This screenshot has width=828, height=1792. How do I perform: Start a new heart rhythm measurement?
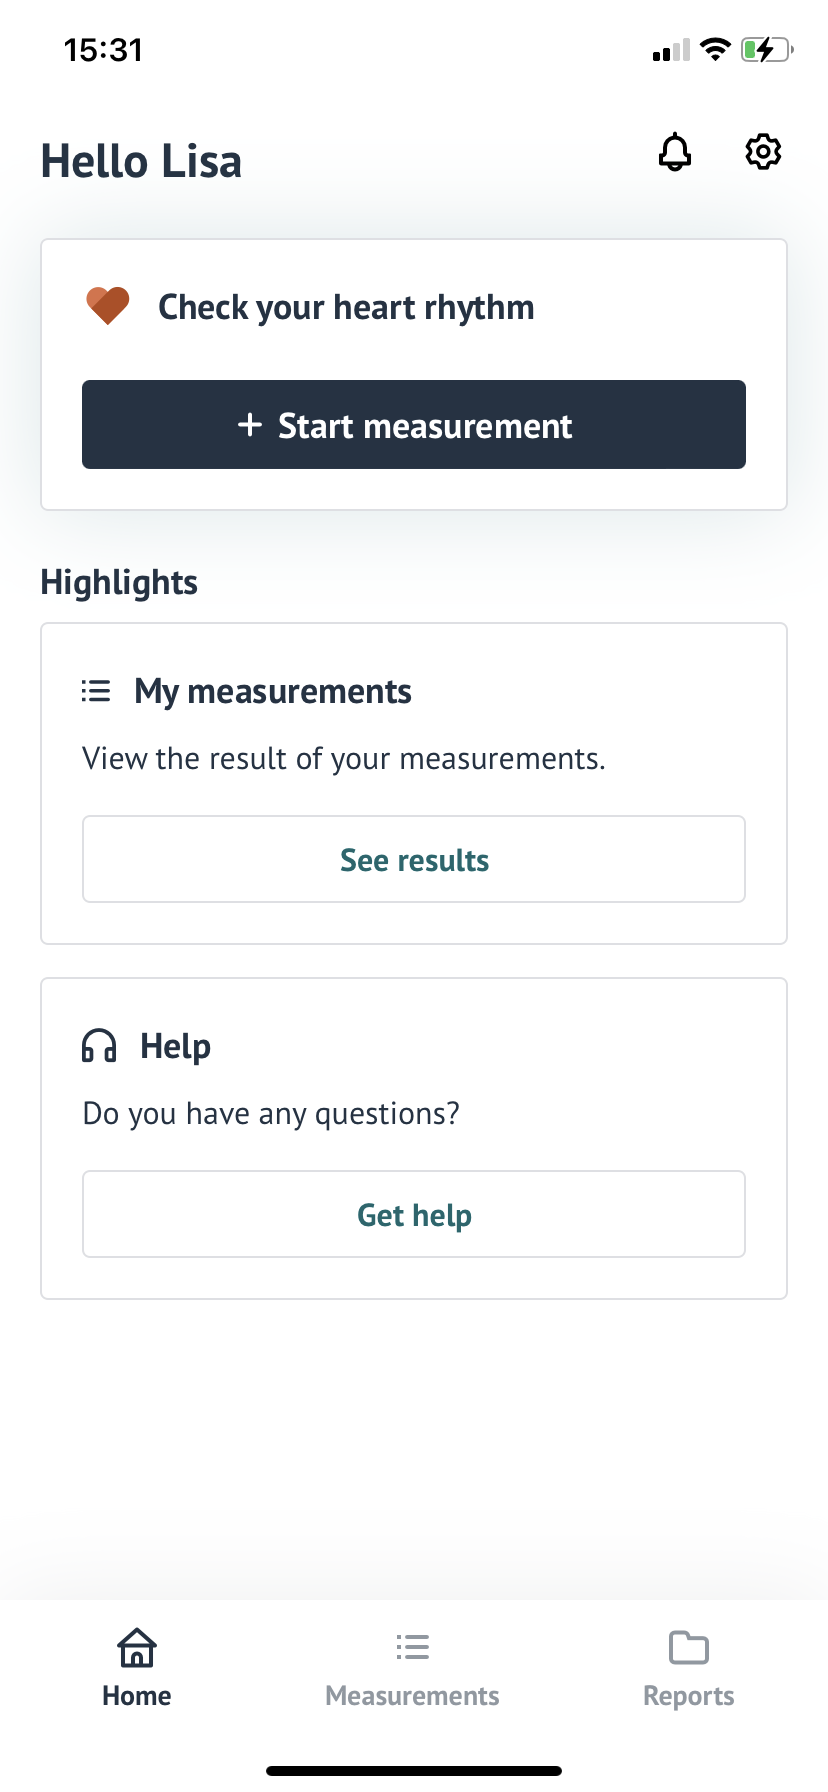pos(414,425)
